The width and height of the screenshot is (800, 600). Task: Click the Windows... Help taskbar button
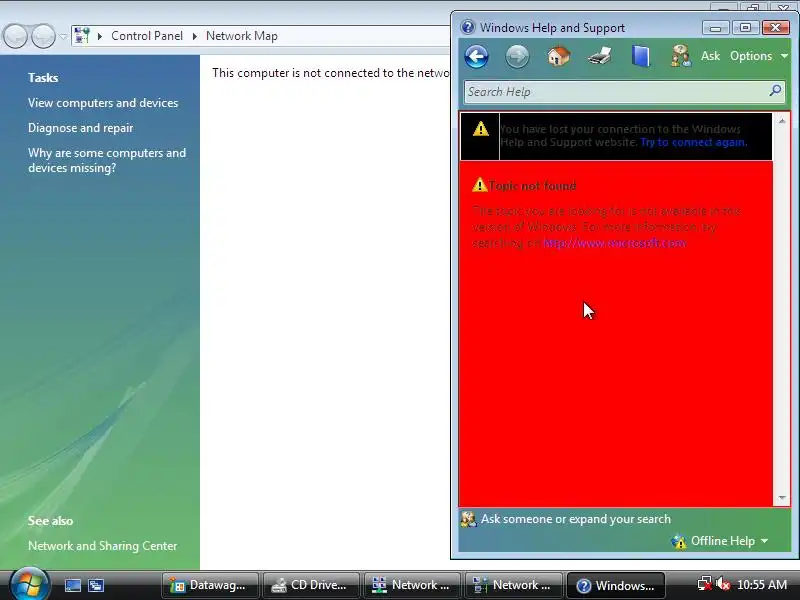(615, 585)
